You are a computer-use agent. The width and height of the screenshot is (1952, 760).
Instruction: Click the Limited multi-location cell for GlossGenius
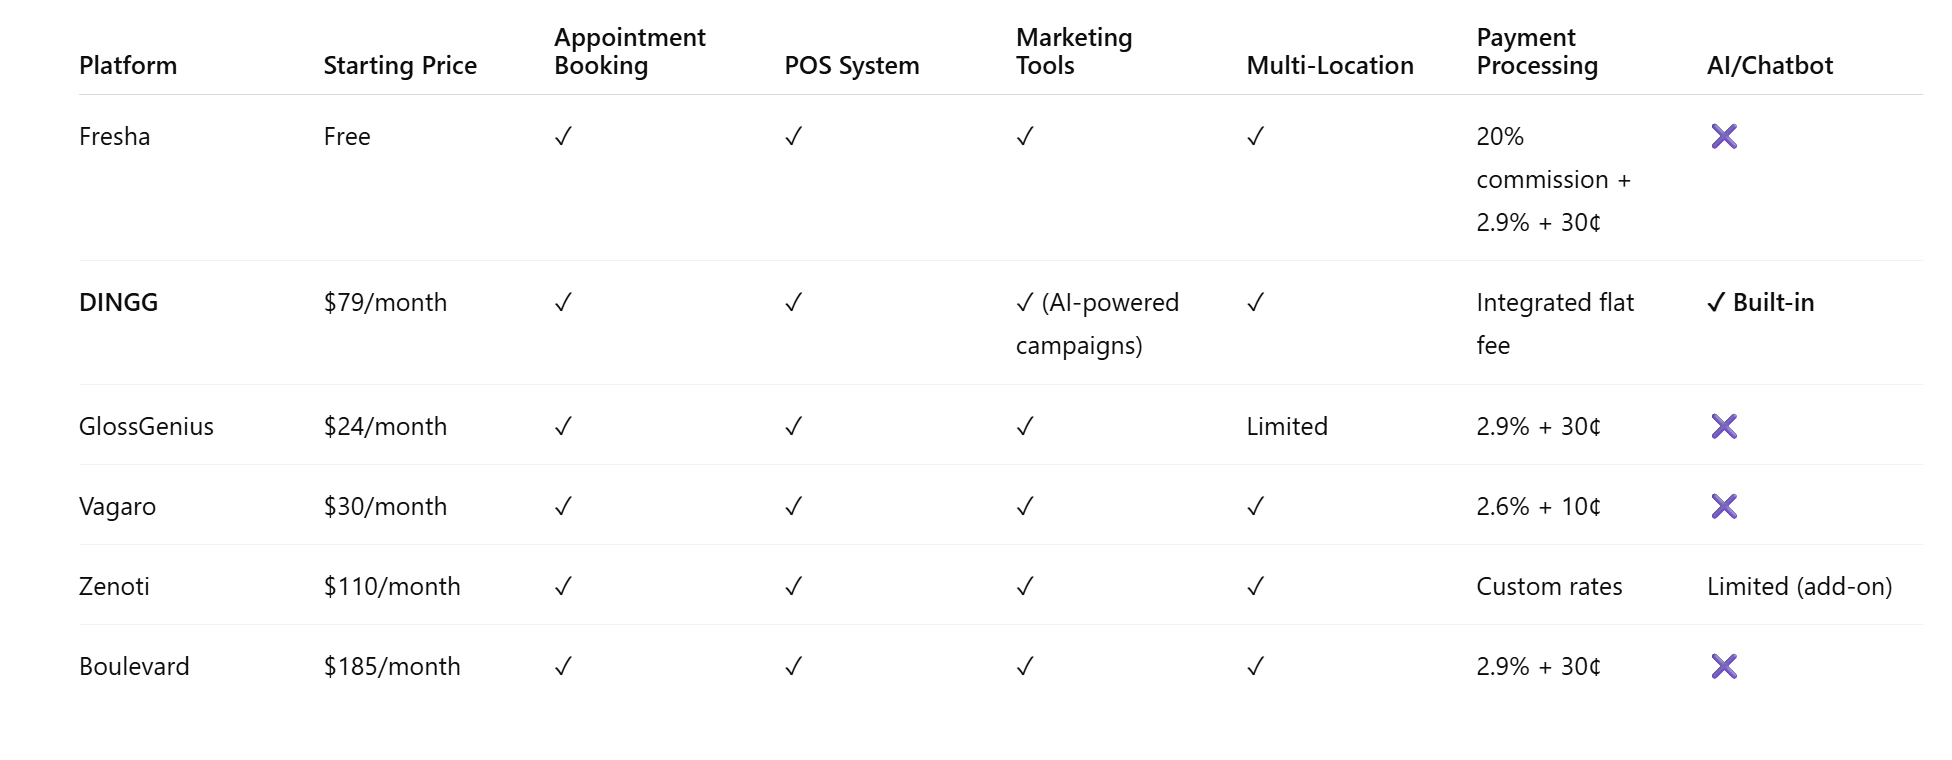[x=1287, y=427]
